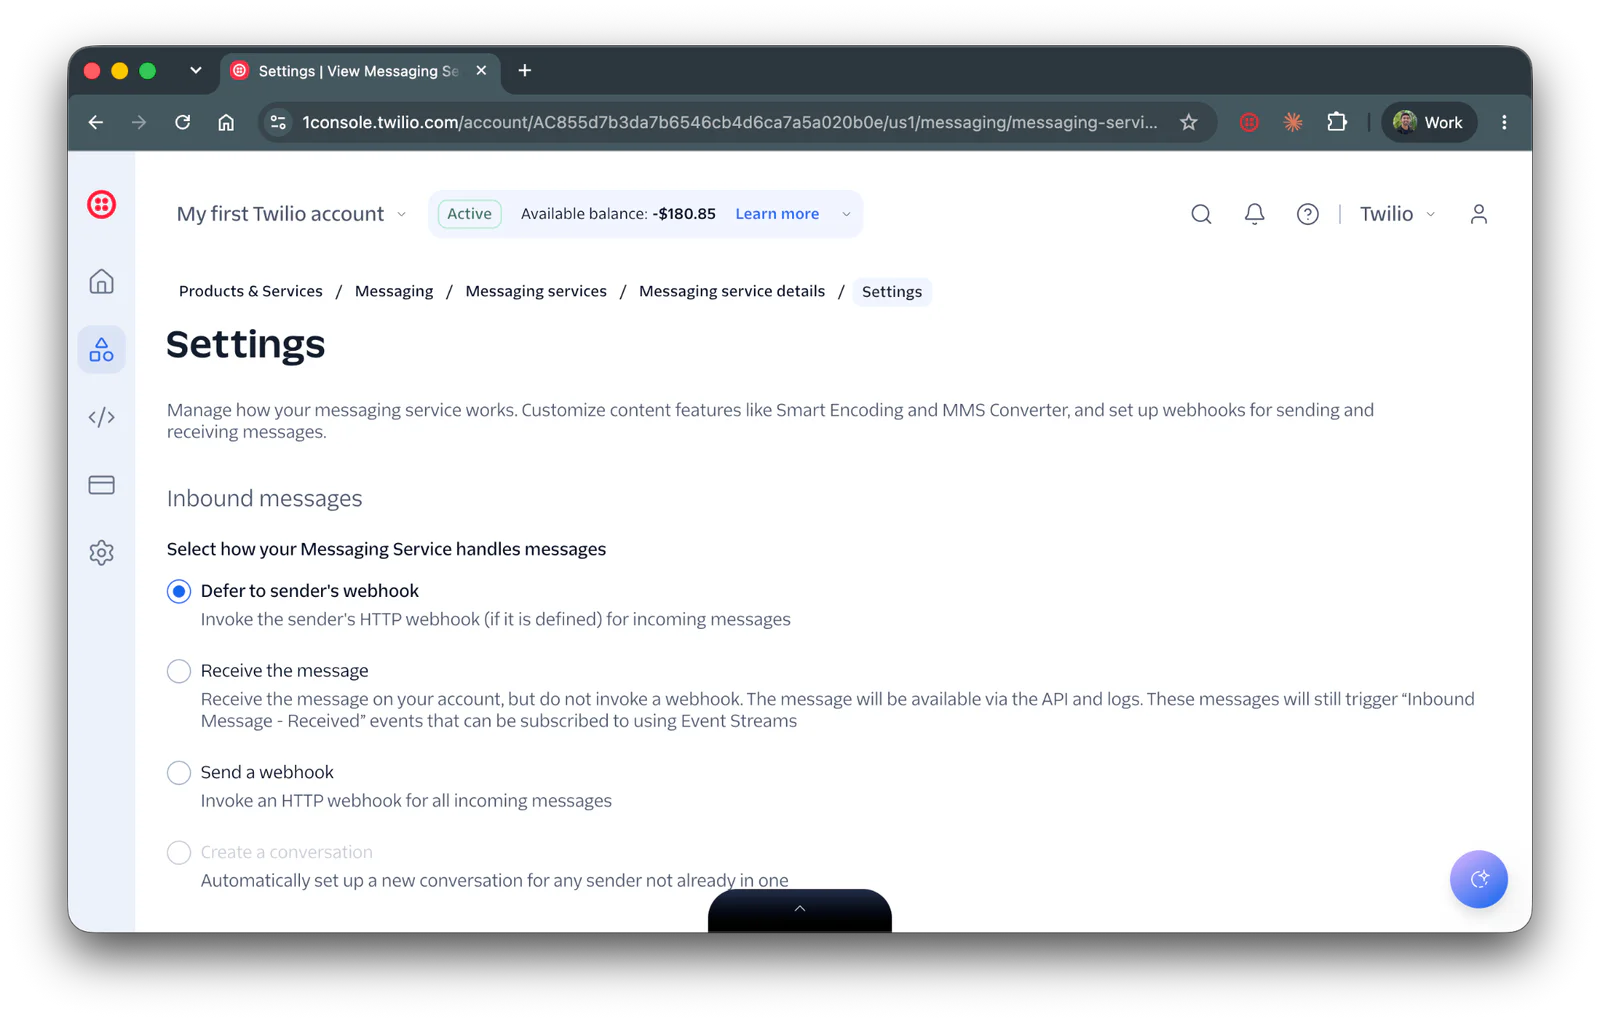Click the browser home button
This screenshot has width=1600, height=1022.
[x=226, y=122]
